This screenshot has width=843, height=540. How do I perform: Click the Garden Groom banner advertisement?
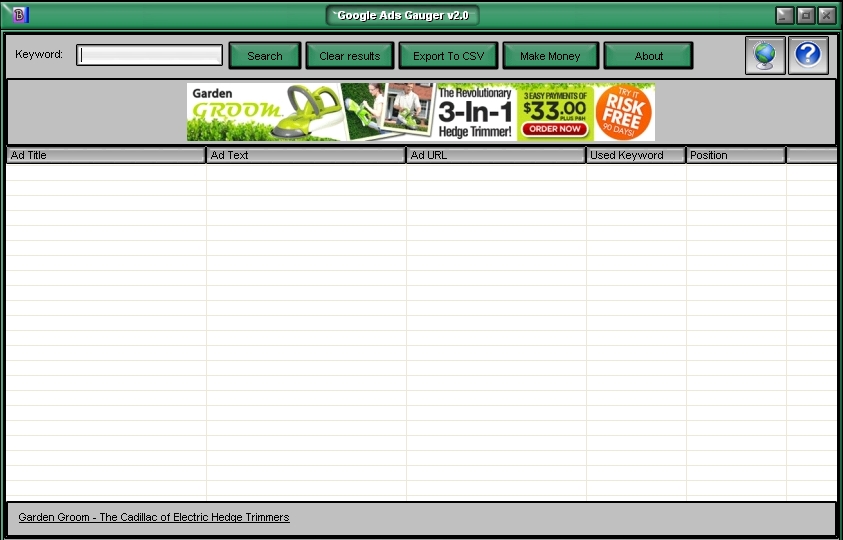[x=420, y=112]
